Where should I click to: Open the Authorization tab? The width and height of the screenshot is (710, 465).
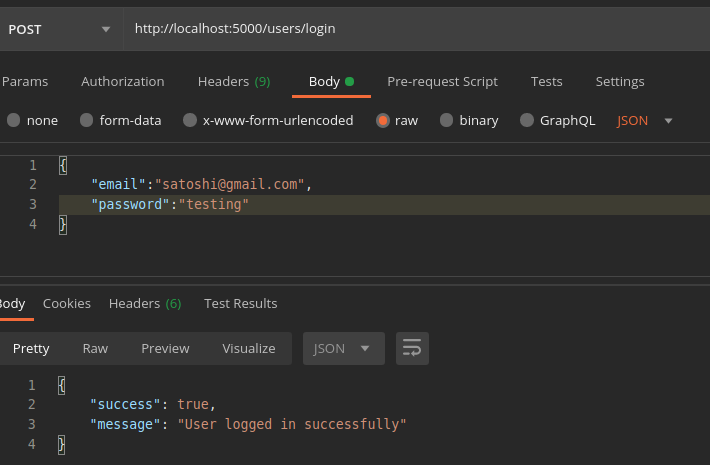pyautogui.click(x=122, y=81)
